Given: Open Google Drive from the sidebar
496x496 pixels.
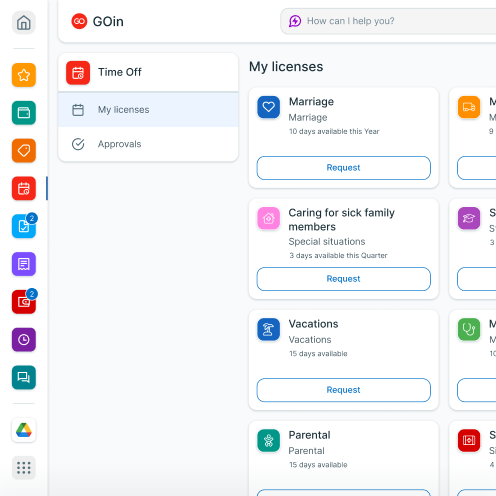Looking at the screenshot, I should tap(24, 430).
